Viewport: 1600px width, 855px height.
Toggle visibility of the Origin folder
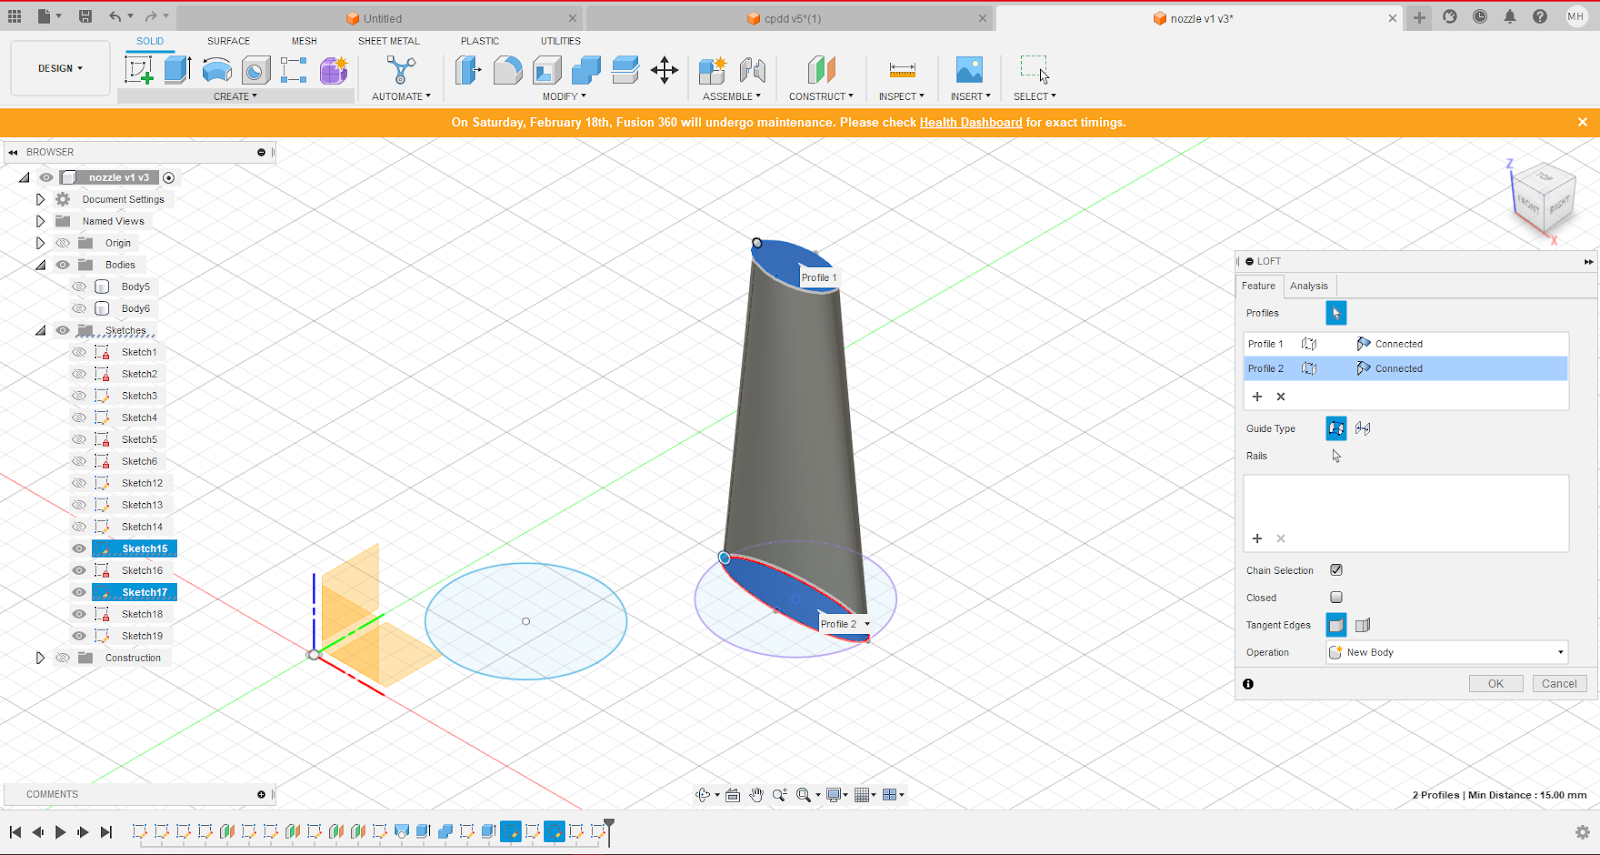[63, 243]
